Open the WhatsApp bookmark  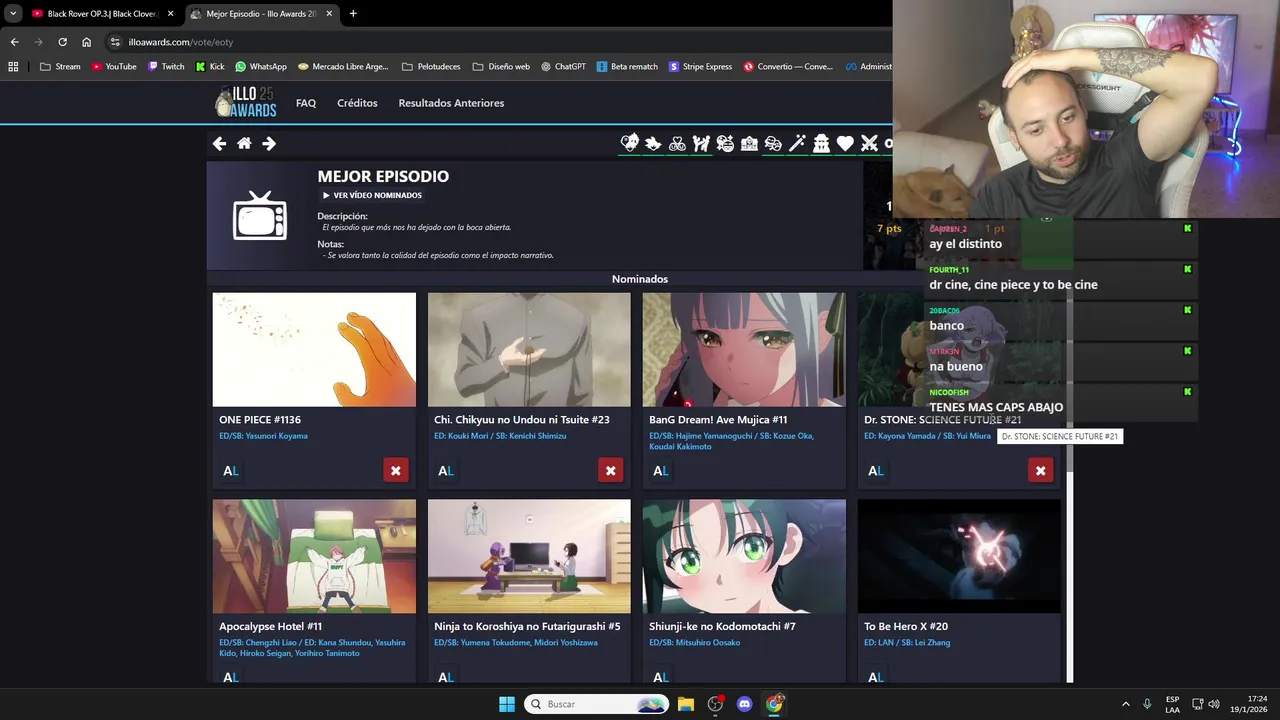point(261,67)
